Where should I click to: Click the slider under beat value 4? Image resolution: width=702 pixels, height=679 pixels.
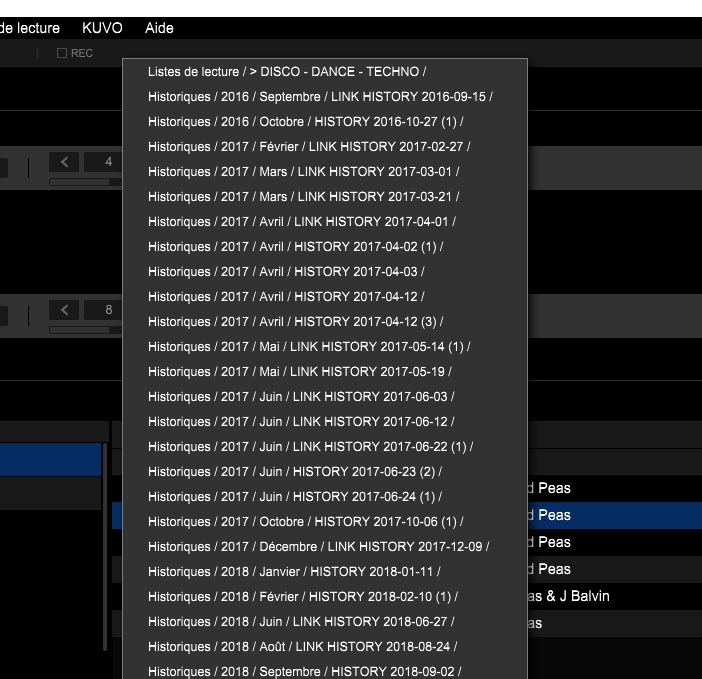(x=85, y=182)
